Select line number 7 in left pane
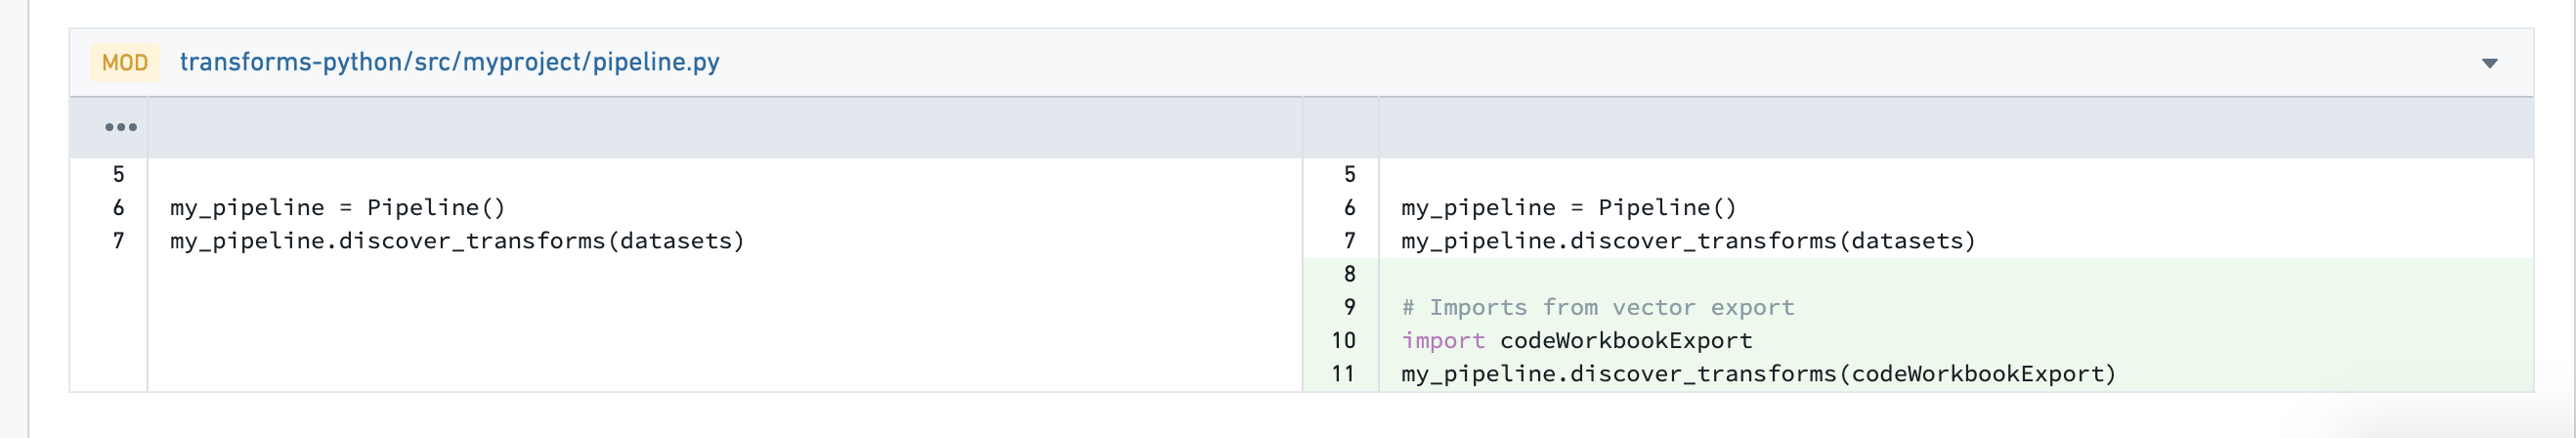Screen dimensions: 2576x438 [x=118, y=240]
